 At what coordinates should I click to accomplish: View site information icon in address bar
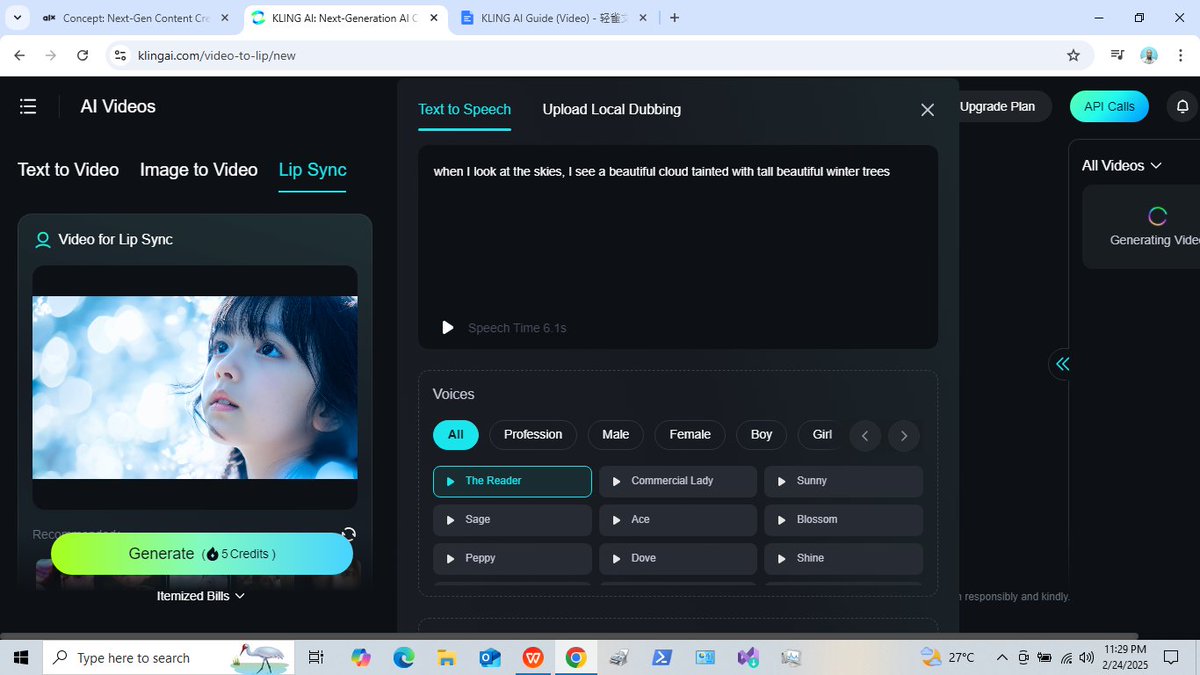click(x=120, y=56)
